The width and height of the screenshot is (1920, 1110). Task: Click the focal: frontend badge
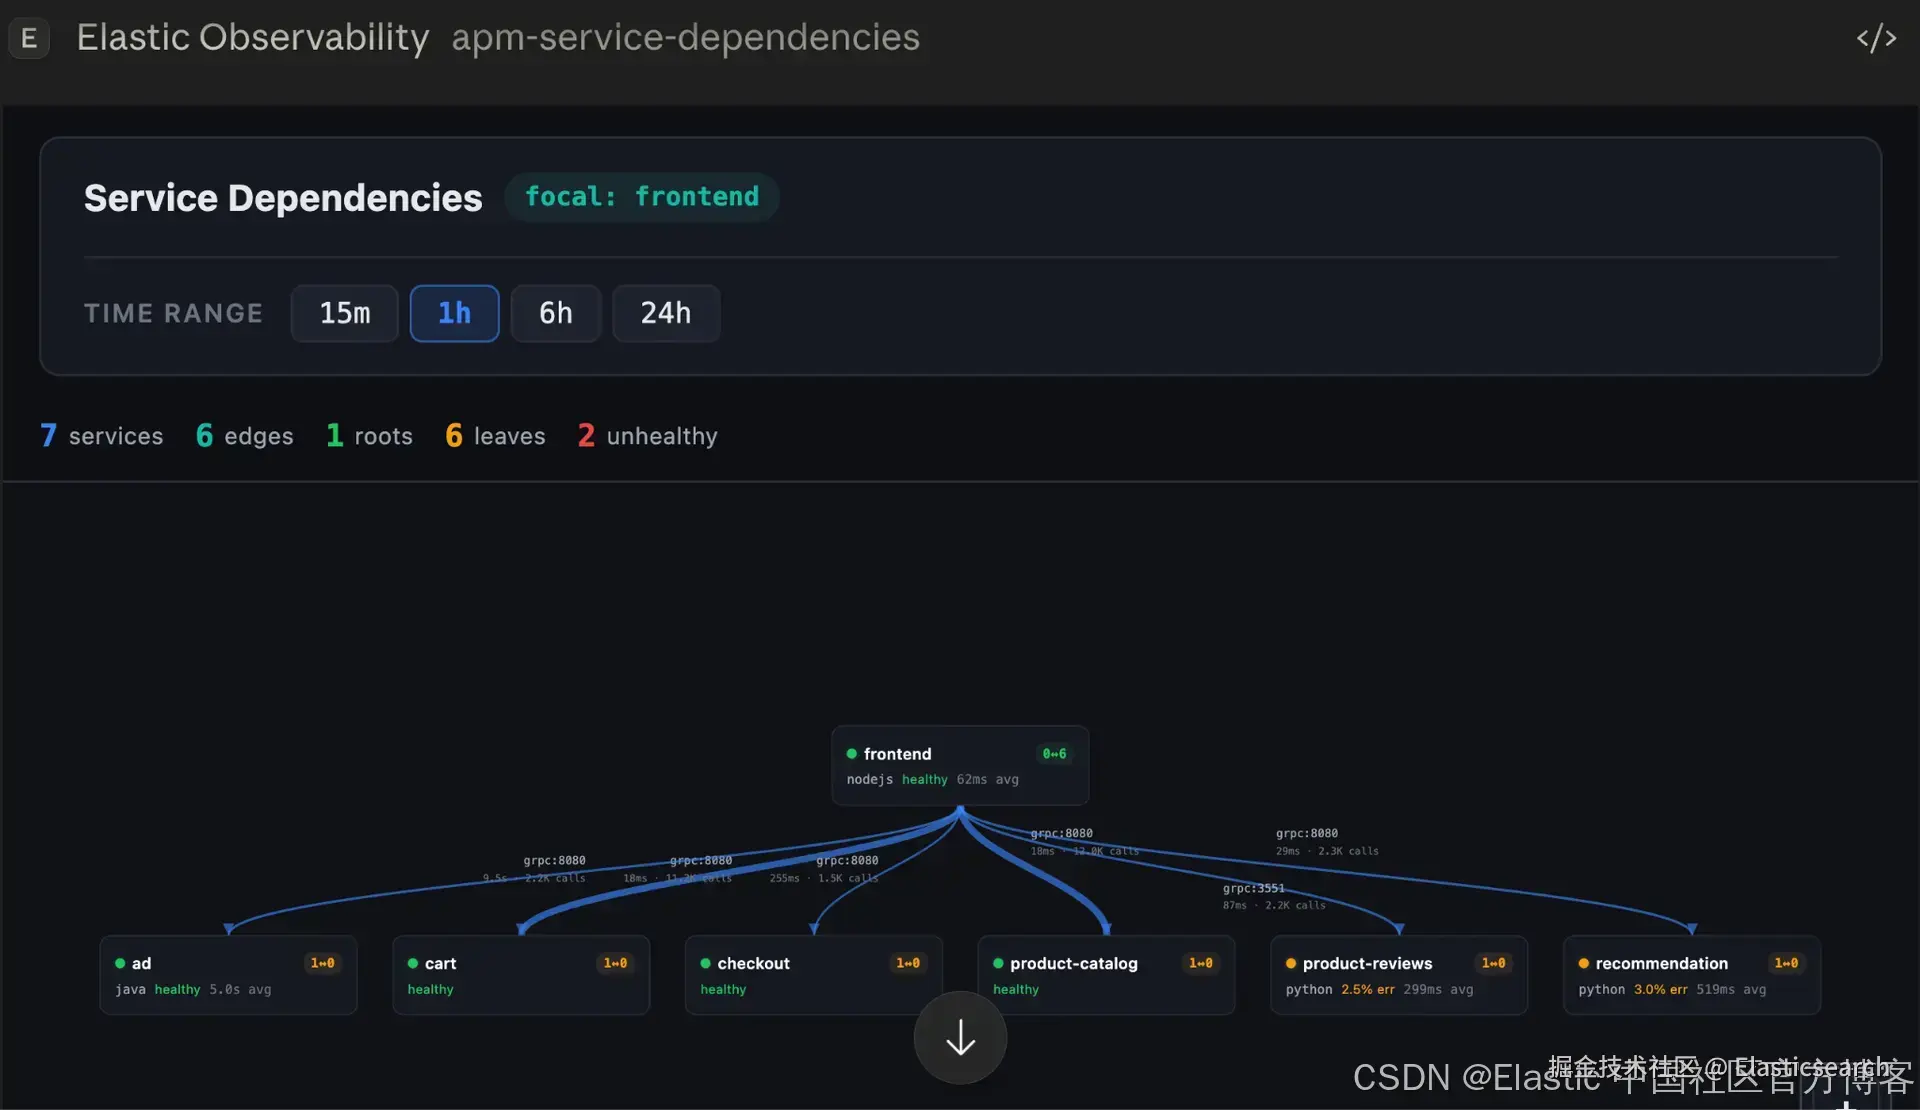coord(642,197)
